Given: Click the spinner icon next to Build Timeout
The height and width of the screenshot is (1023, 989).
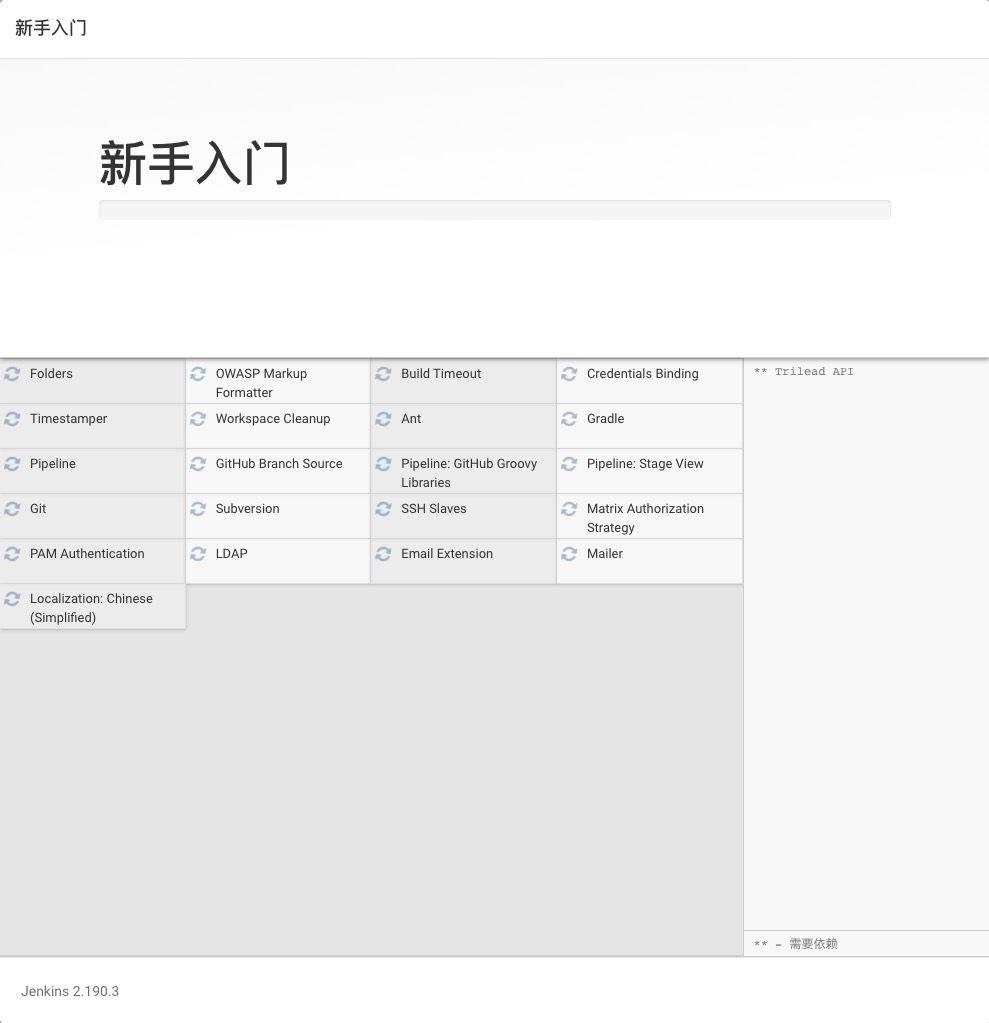Looking at the screenshot, I should [384, 374].
